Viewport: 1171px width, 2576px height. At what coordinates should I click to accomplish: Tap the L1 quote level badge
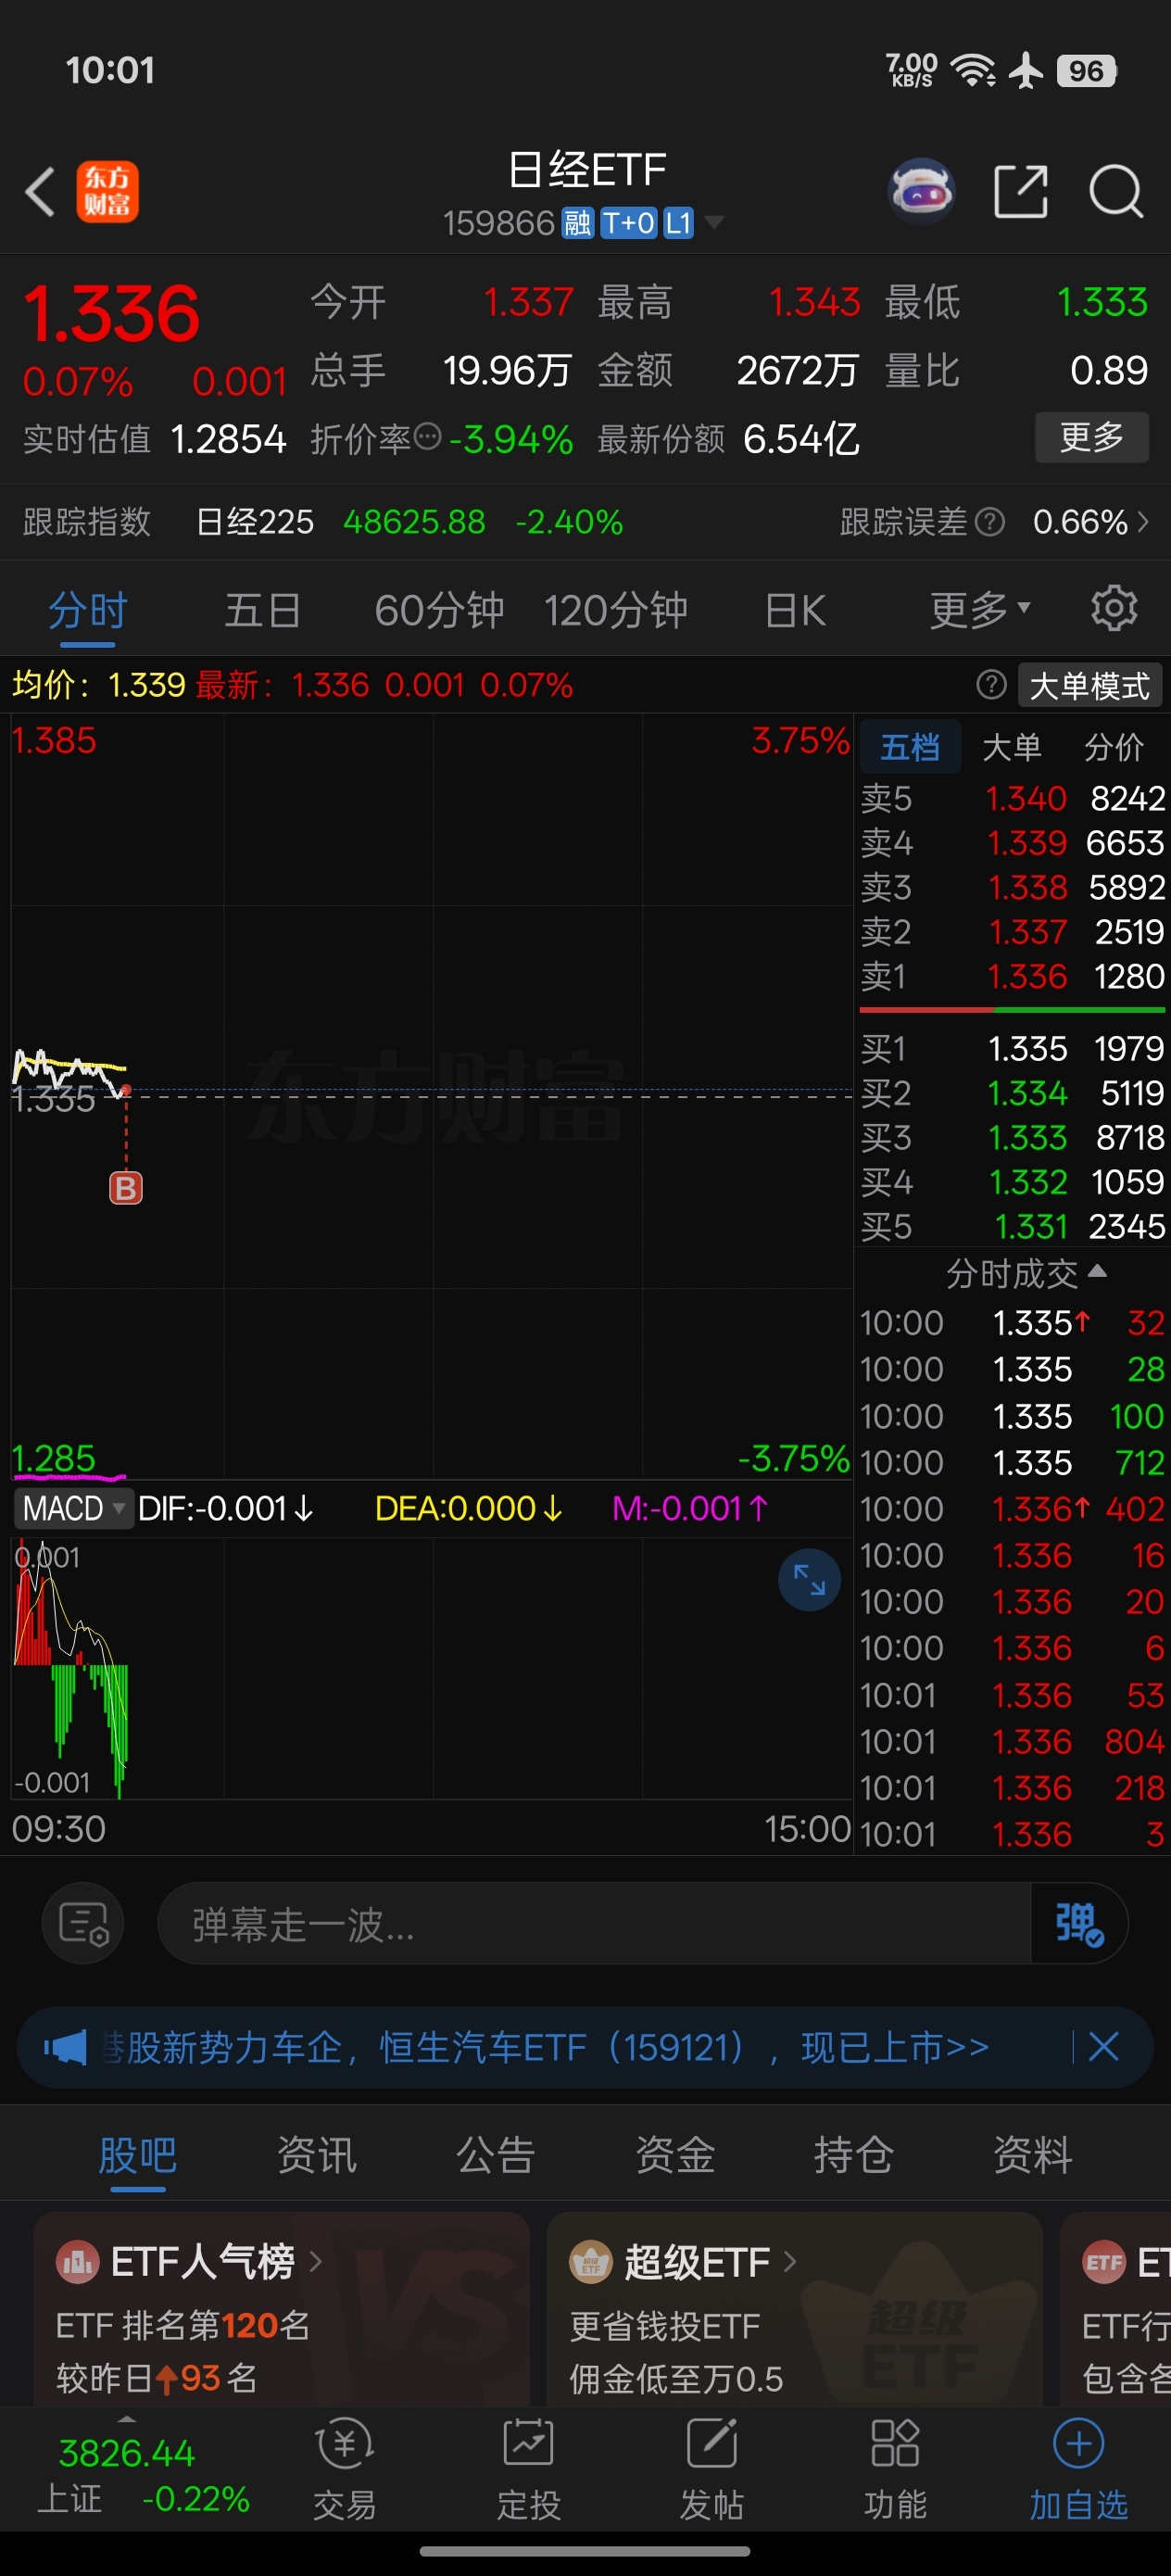click(678, 222)
